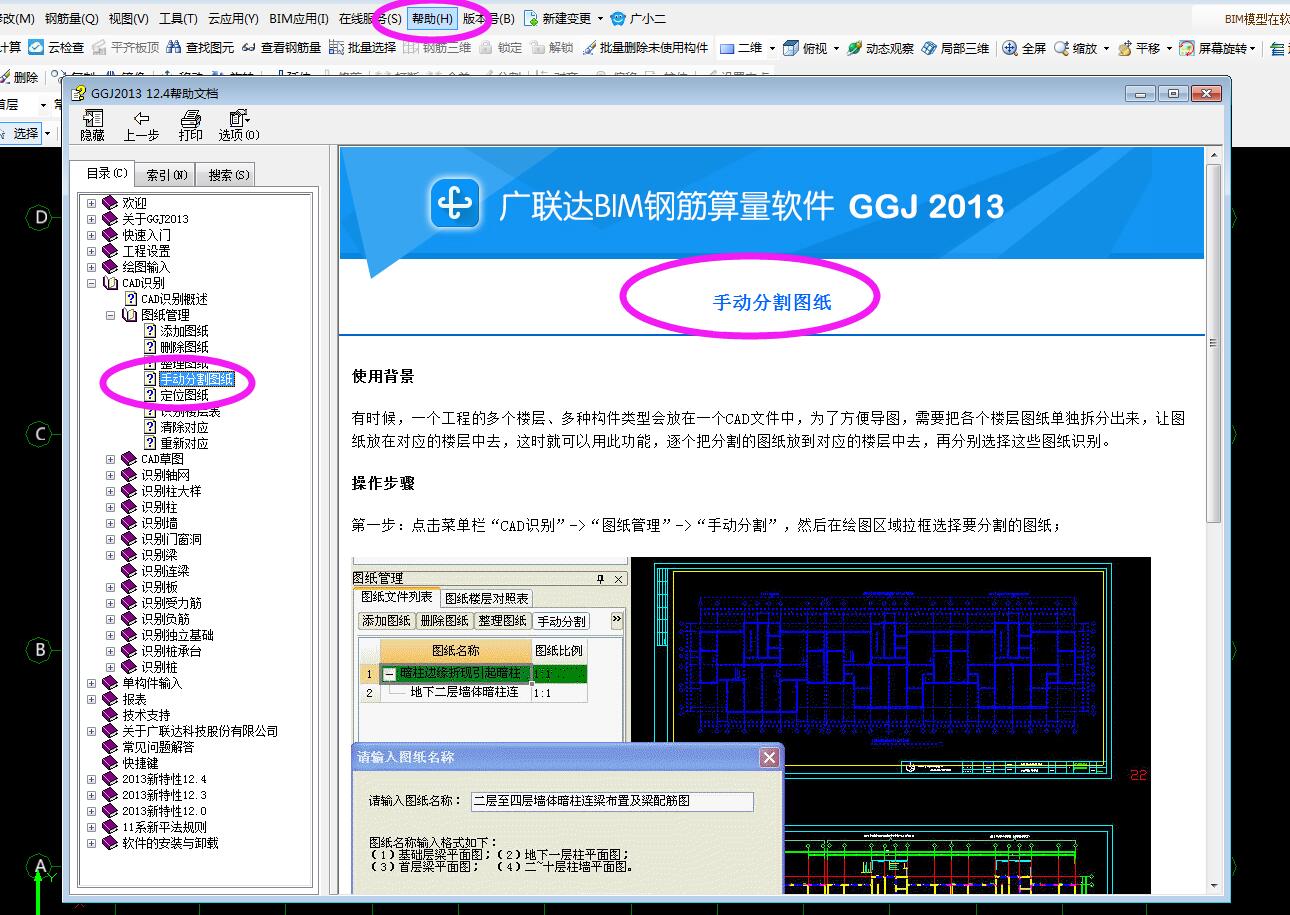Switch to the 索引(N) tab

(166, 175)
